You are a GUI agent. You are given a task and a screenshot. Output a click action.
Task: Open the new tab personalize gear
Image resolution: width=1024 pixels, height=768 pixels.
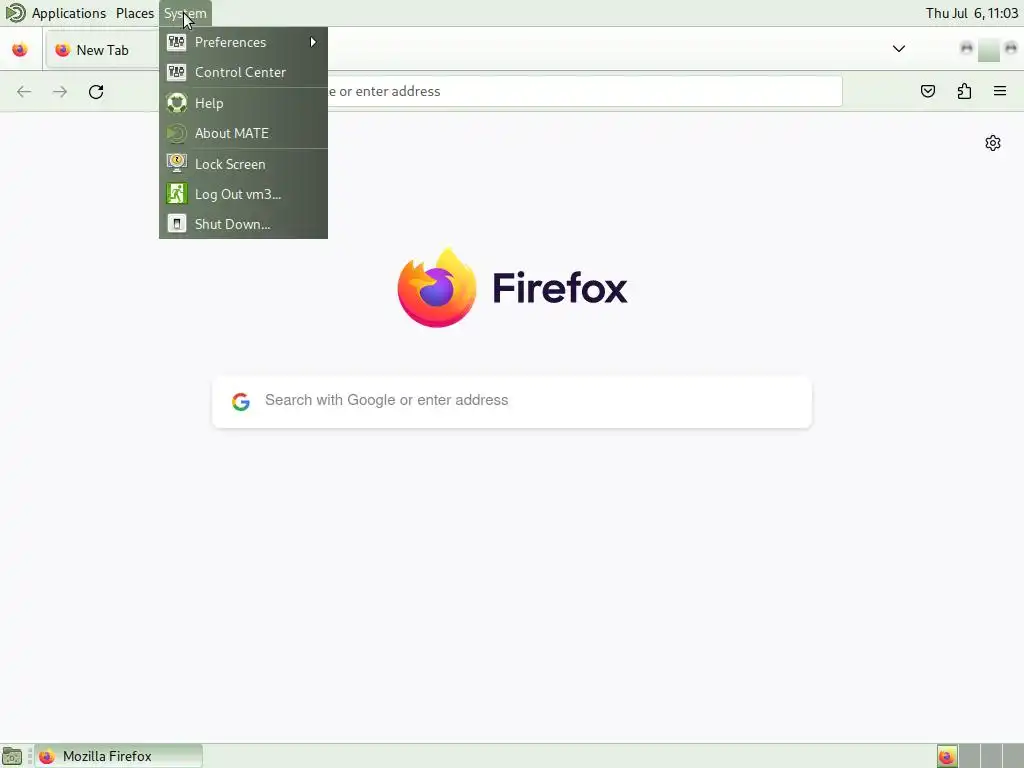(993, 143)
